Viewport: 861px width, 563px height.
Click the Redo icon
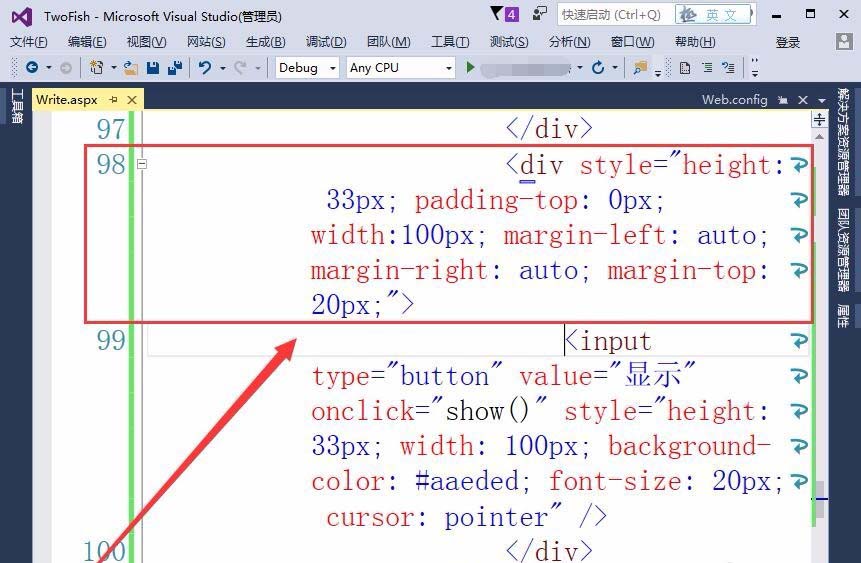click(240, 68)
